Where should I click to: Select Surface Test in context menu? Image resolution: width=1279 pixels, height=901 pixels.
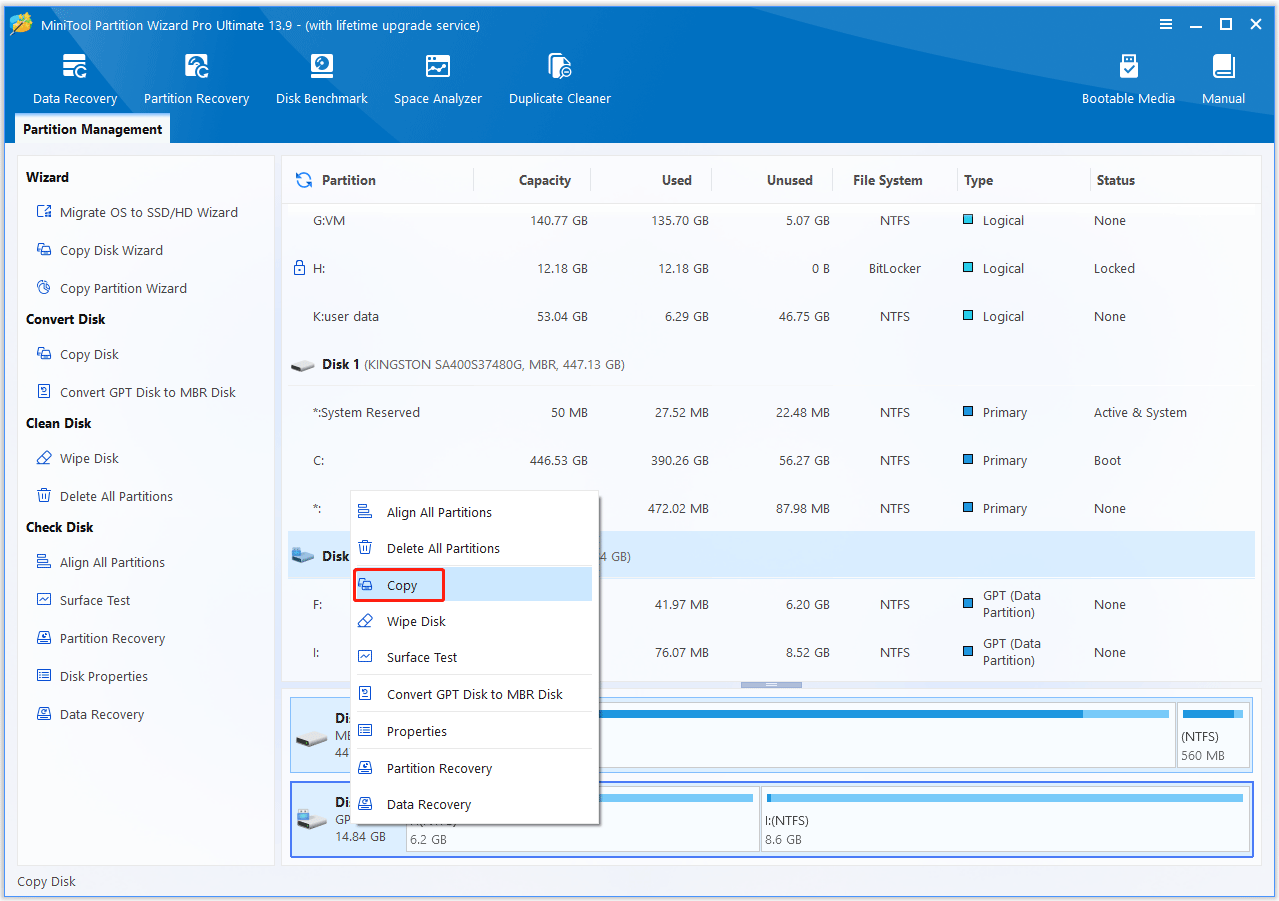point(474,657)
